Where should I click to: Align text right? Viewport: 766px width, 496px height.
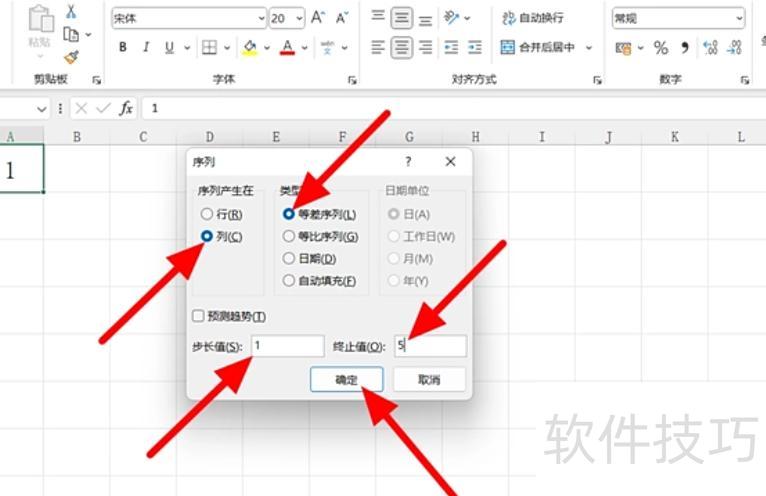pyautogui.click(x=426, y=47)
